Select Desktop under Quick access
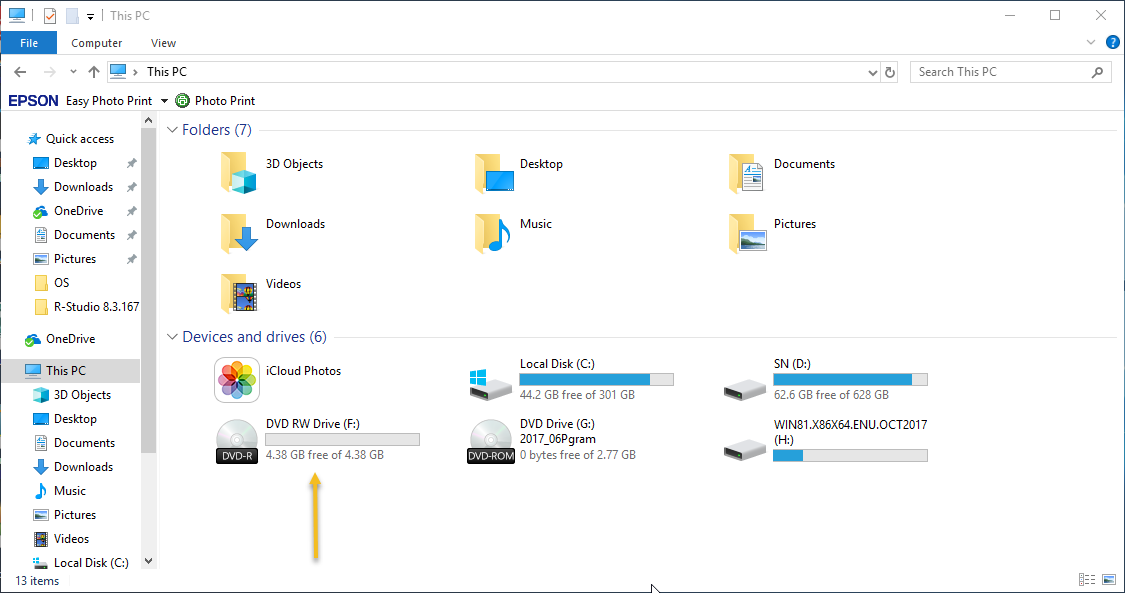The width and height of the screenshot is (1125, 593). 75,163
